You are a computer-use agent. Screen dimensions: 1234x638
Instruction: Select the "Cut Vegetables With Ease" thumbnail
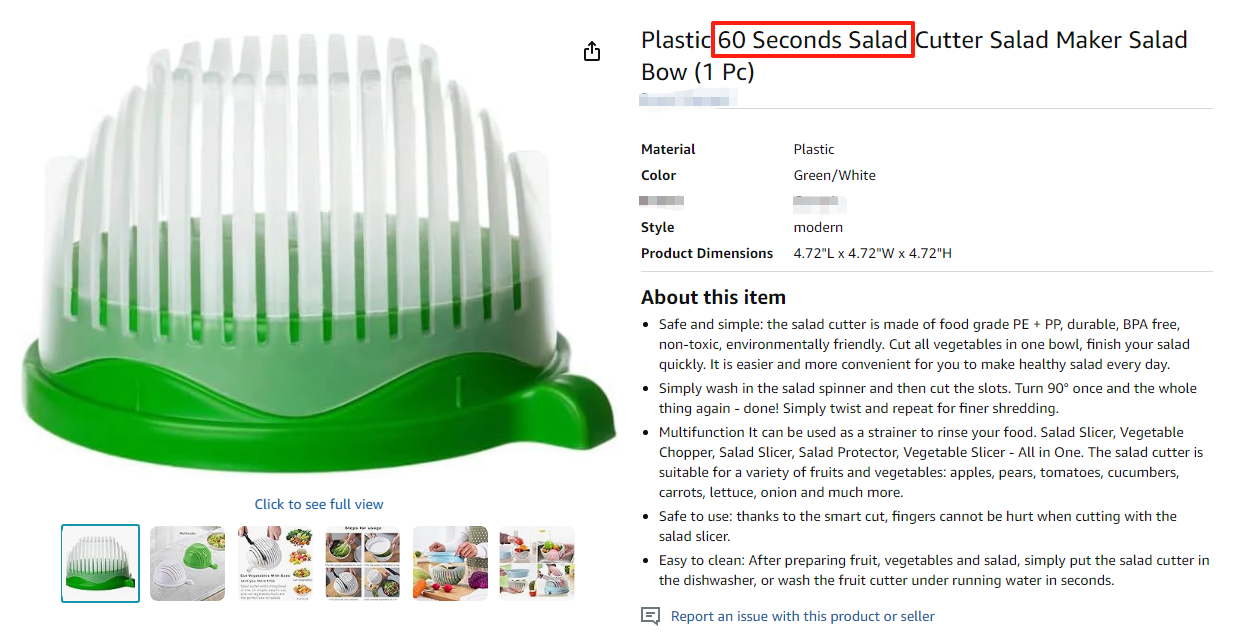275,563
